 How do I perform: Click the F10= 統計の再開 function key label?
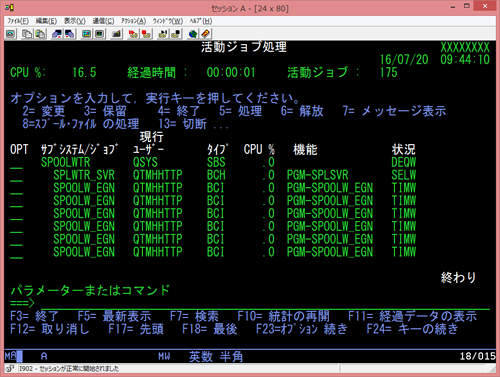pos(283,316)
